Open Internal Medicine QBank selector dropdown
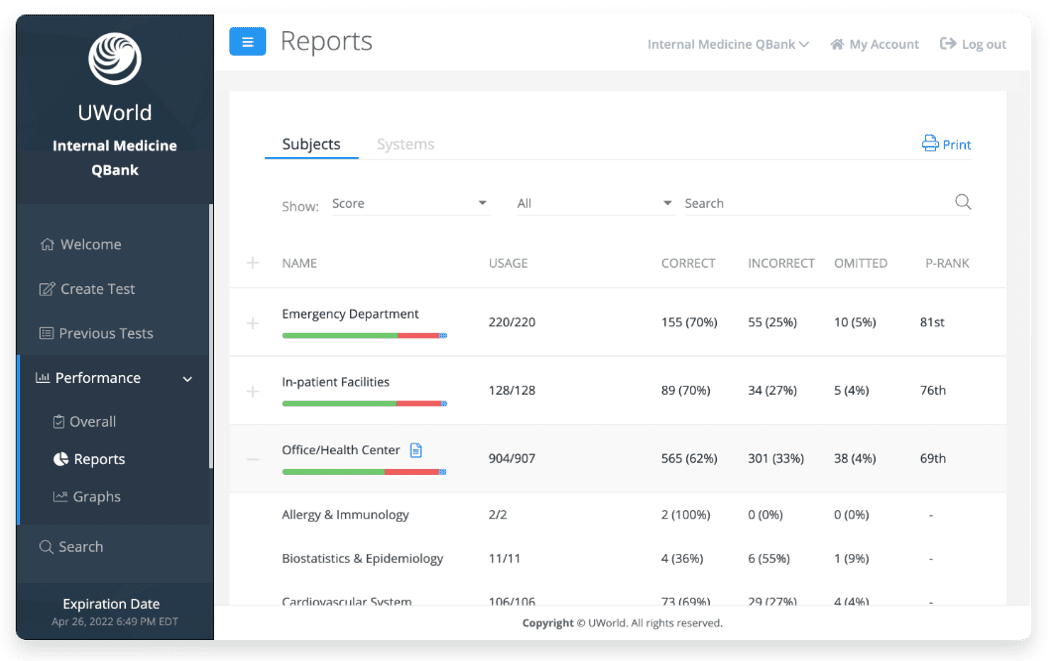The image size is (1055, 661). coord(728,44)
